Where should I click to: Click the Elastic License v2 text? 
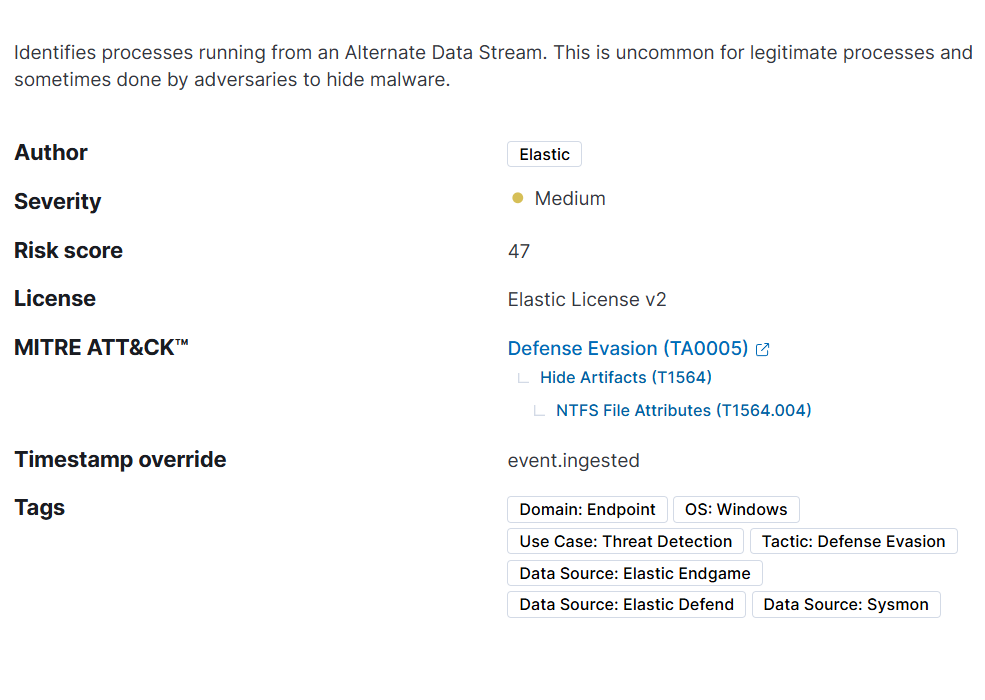click(x=587, y=300)
